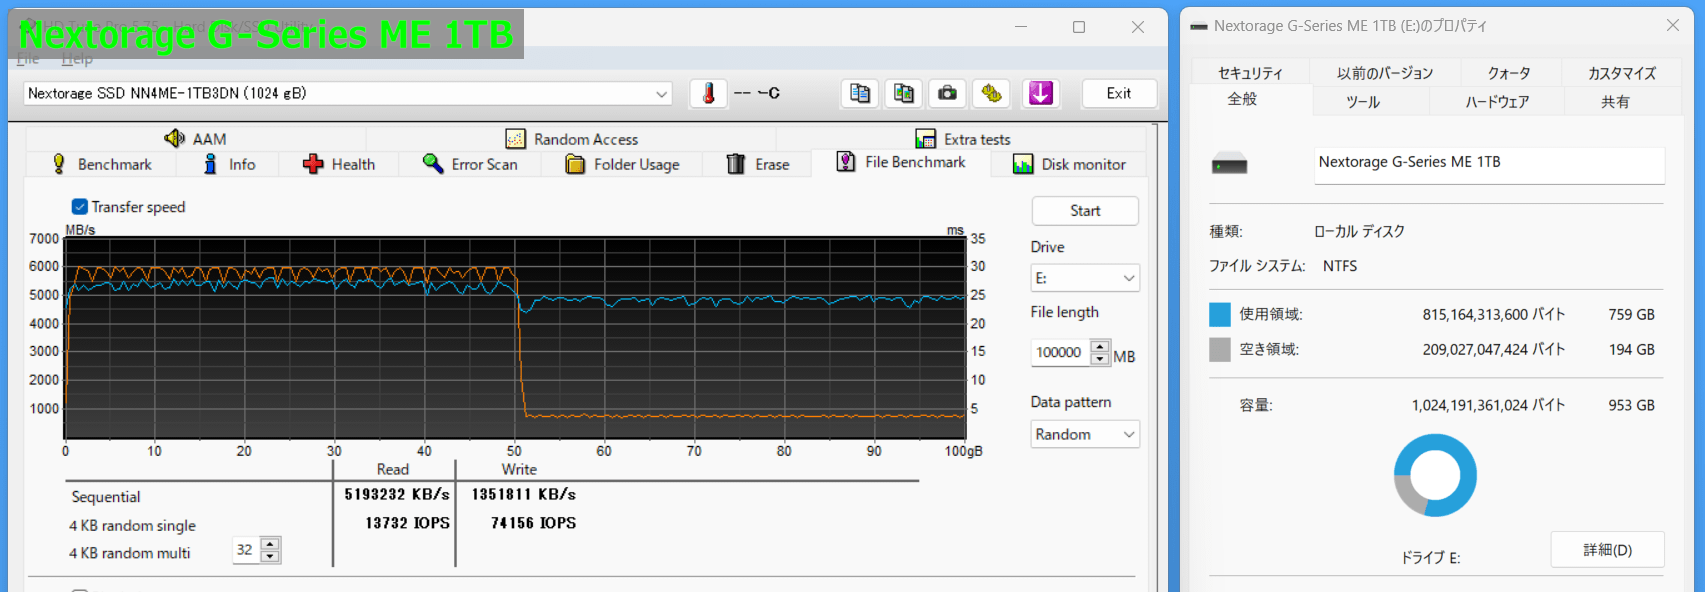
Task: Click the "209,027,047,424 バイト" value
Action: click(x=1494, y=350)
